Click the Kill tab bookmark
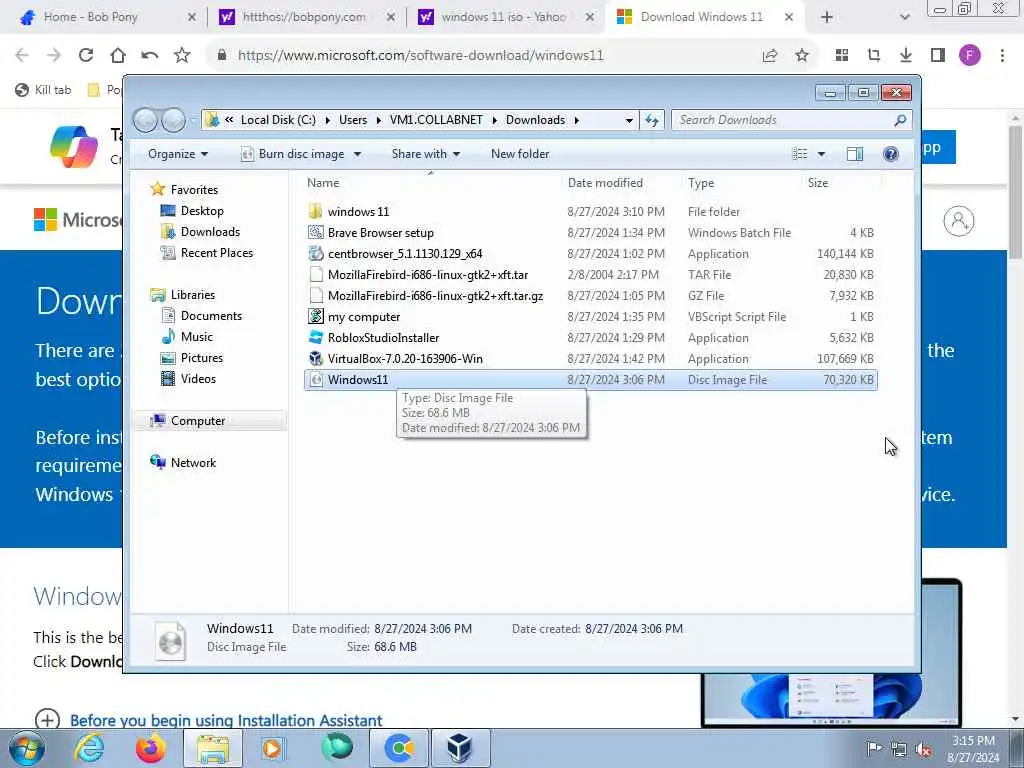 coord(43,90)
